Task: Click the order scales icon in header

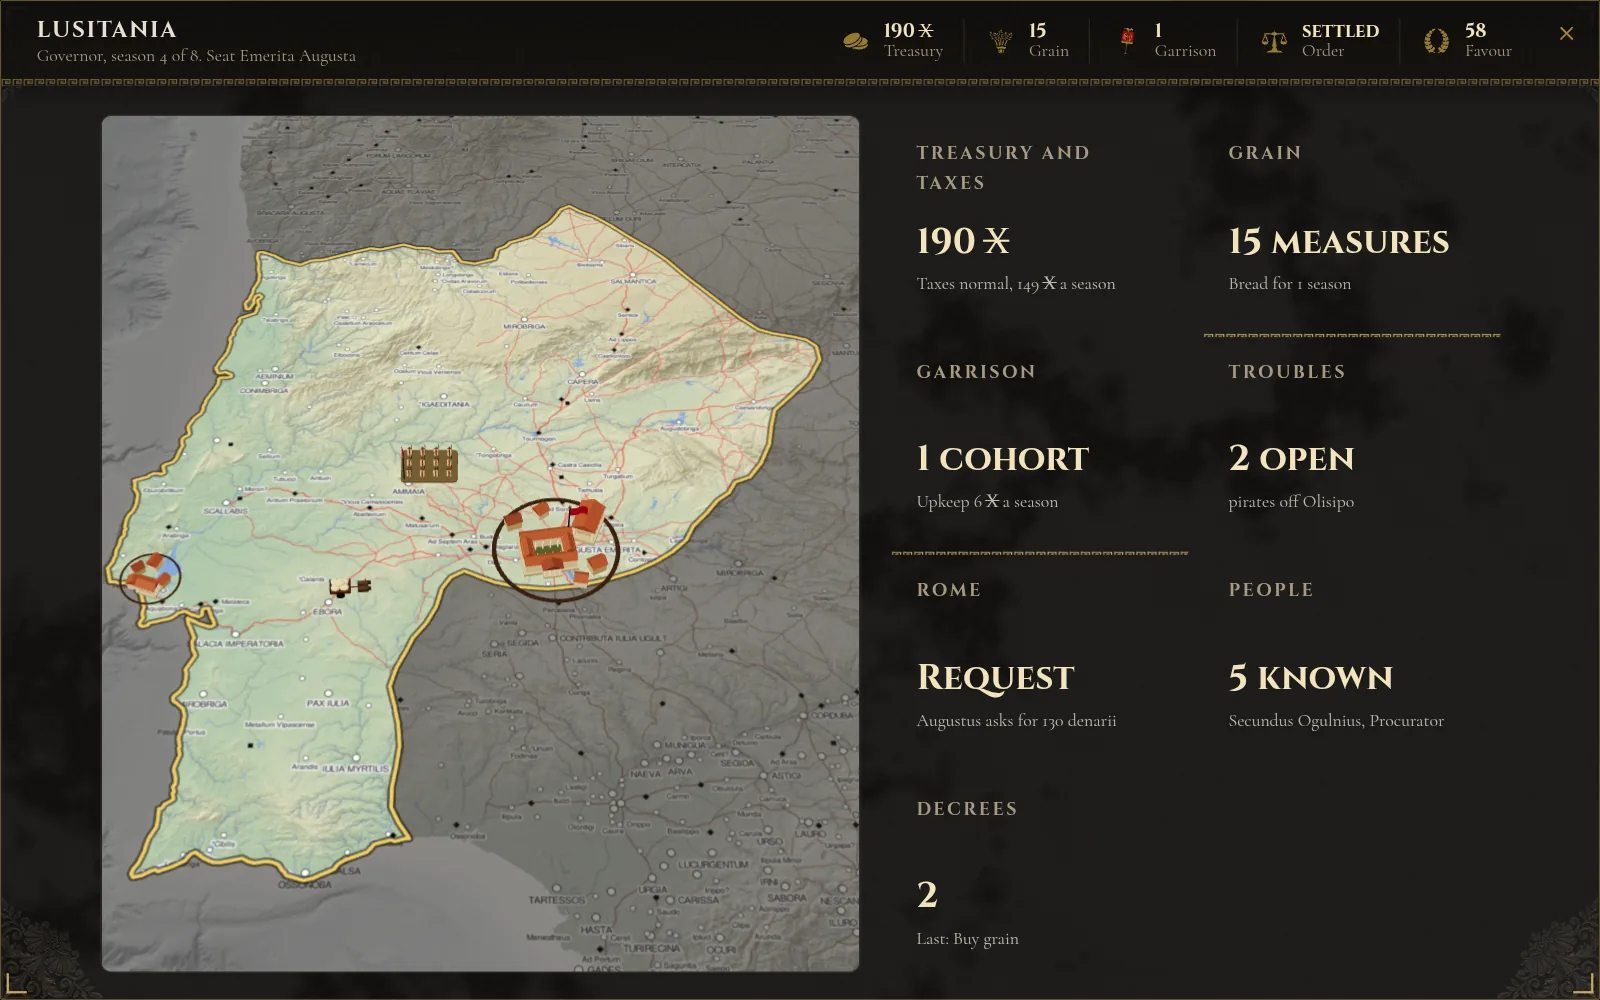Action: pyautogui.click(x=1273, y=41)
